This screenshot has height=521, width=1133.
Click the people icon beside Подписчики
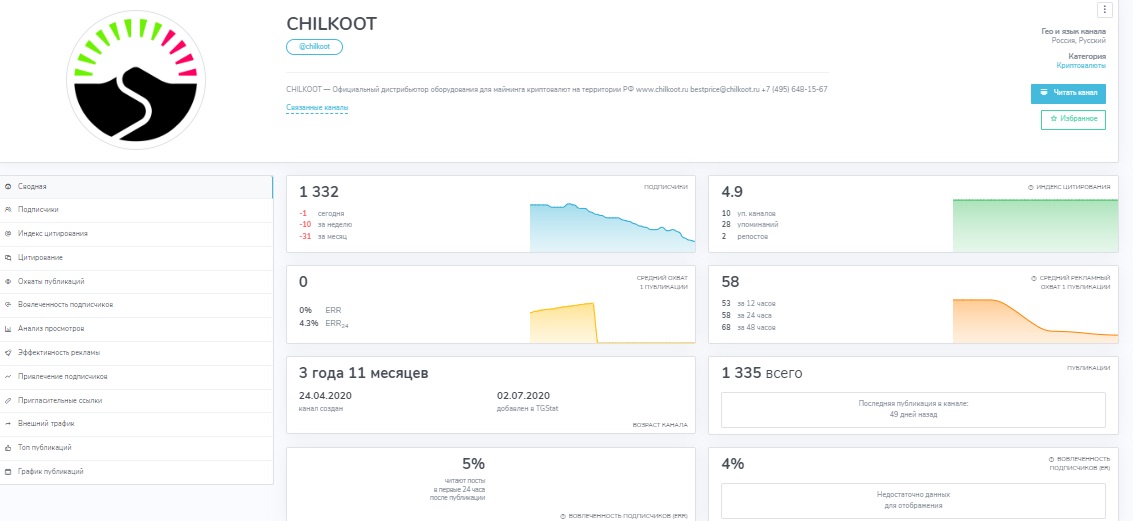tap(7, 210)
